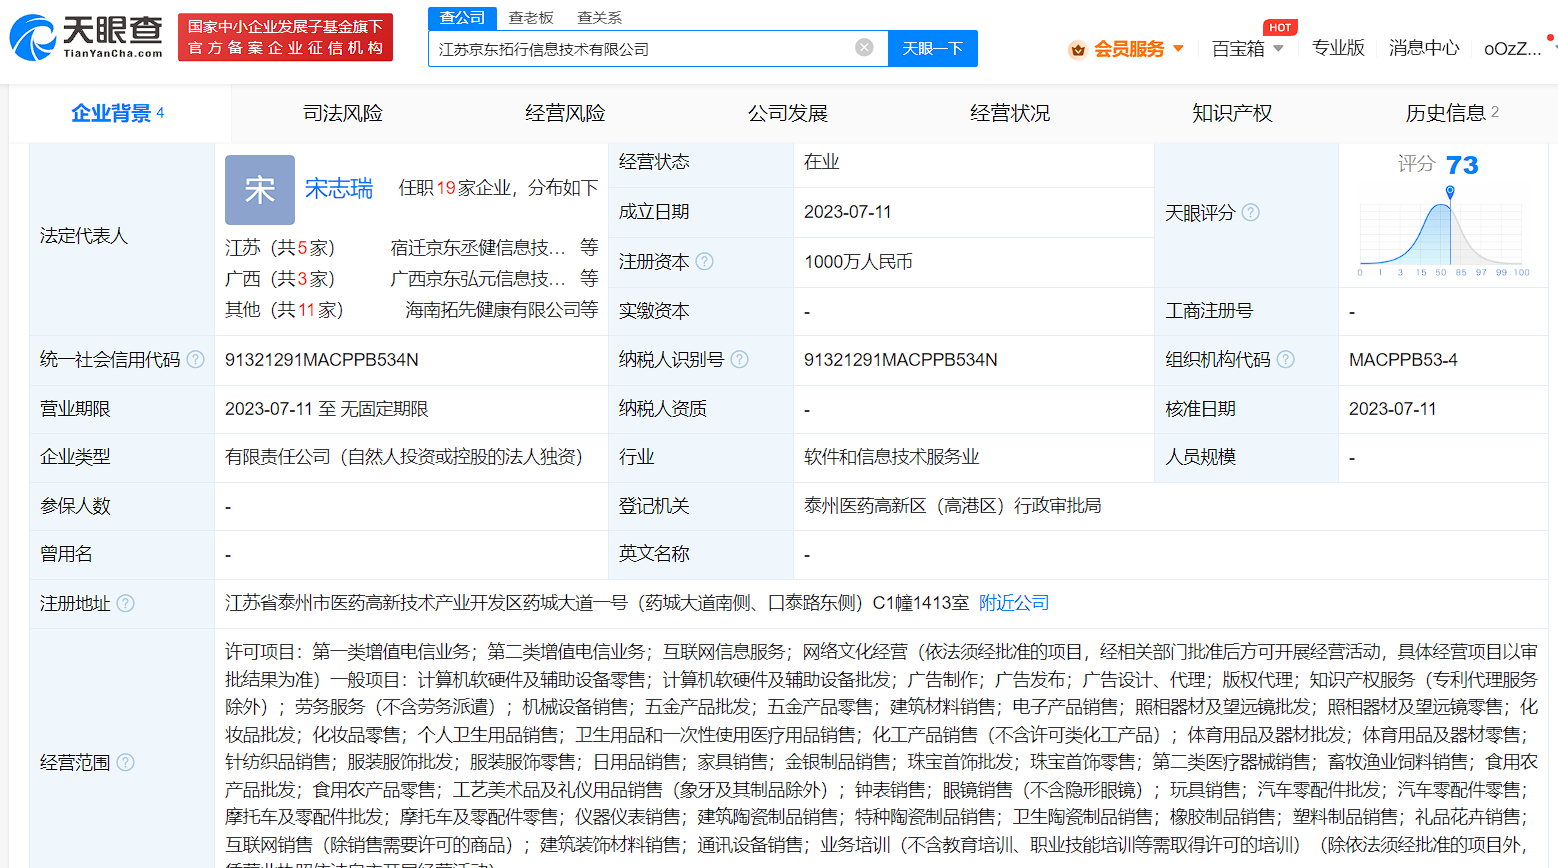
Task: Click help icon beside 组织机构代码
Action: (1286, 359)
